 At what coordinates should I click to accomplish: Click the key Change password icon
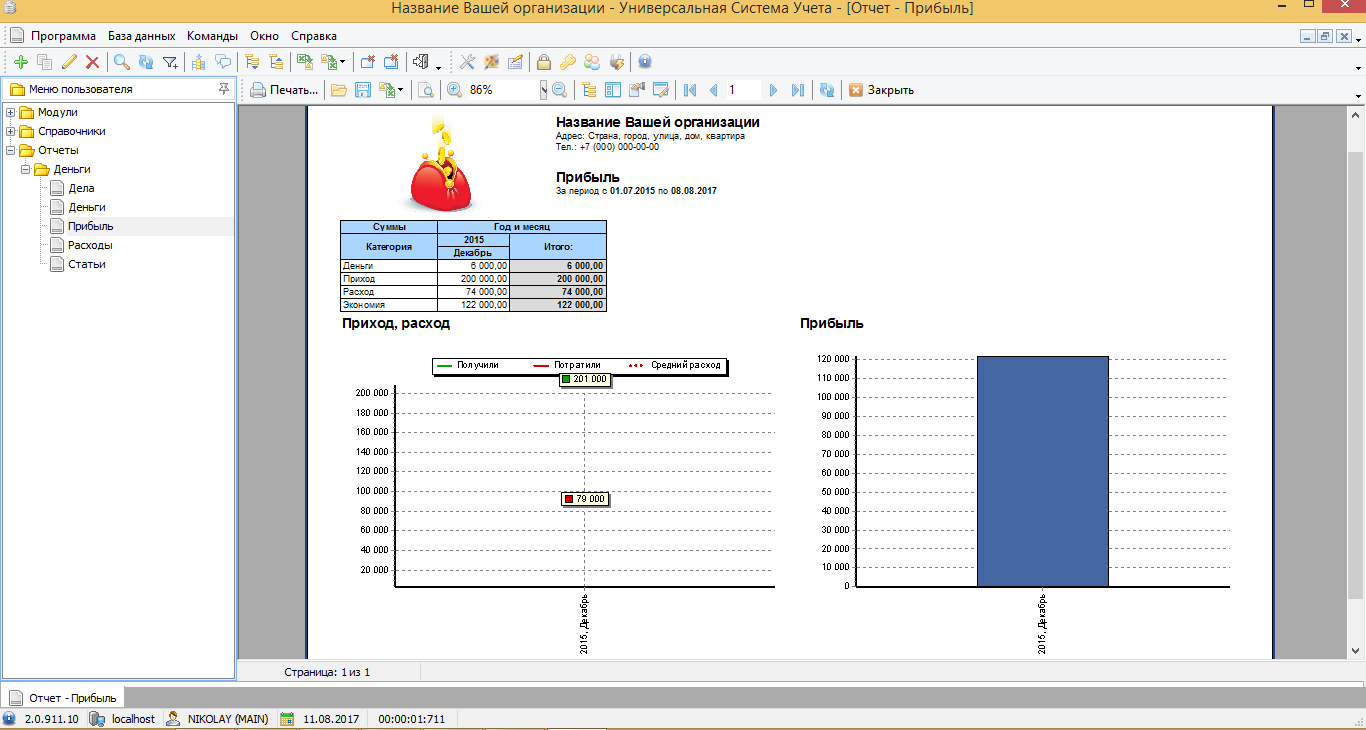coord(568,62)
